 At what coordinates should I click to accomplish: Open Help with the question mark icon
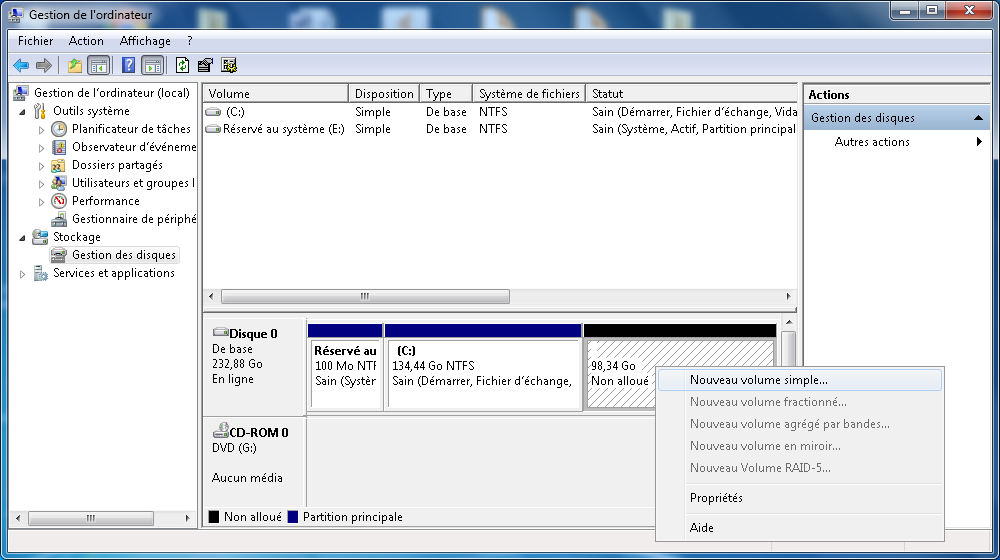click(x=128, y=65)
